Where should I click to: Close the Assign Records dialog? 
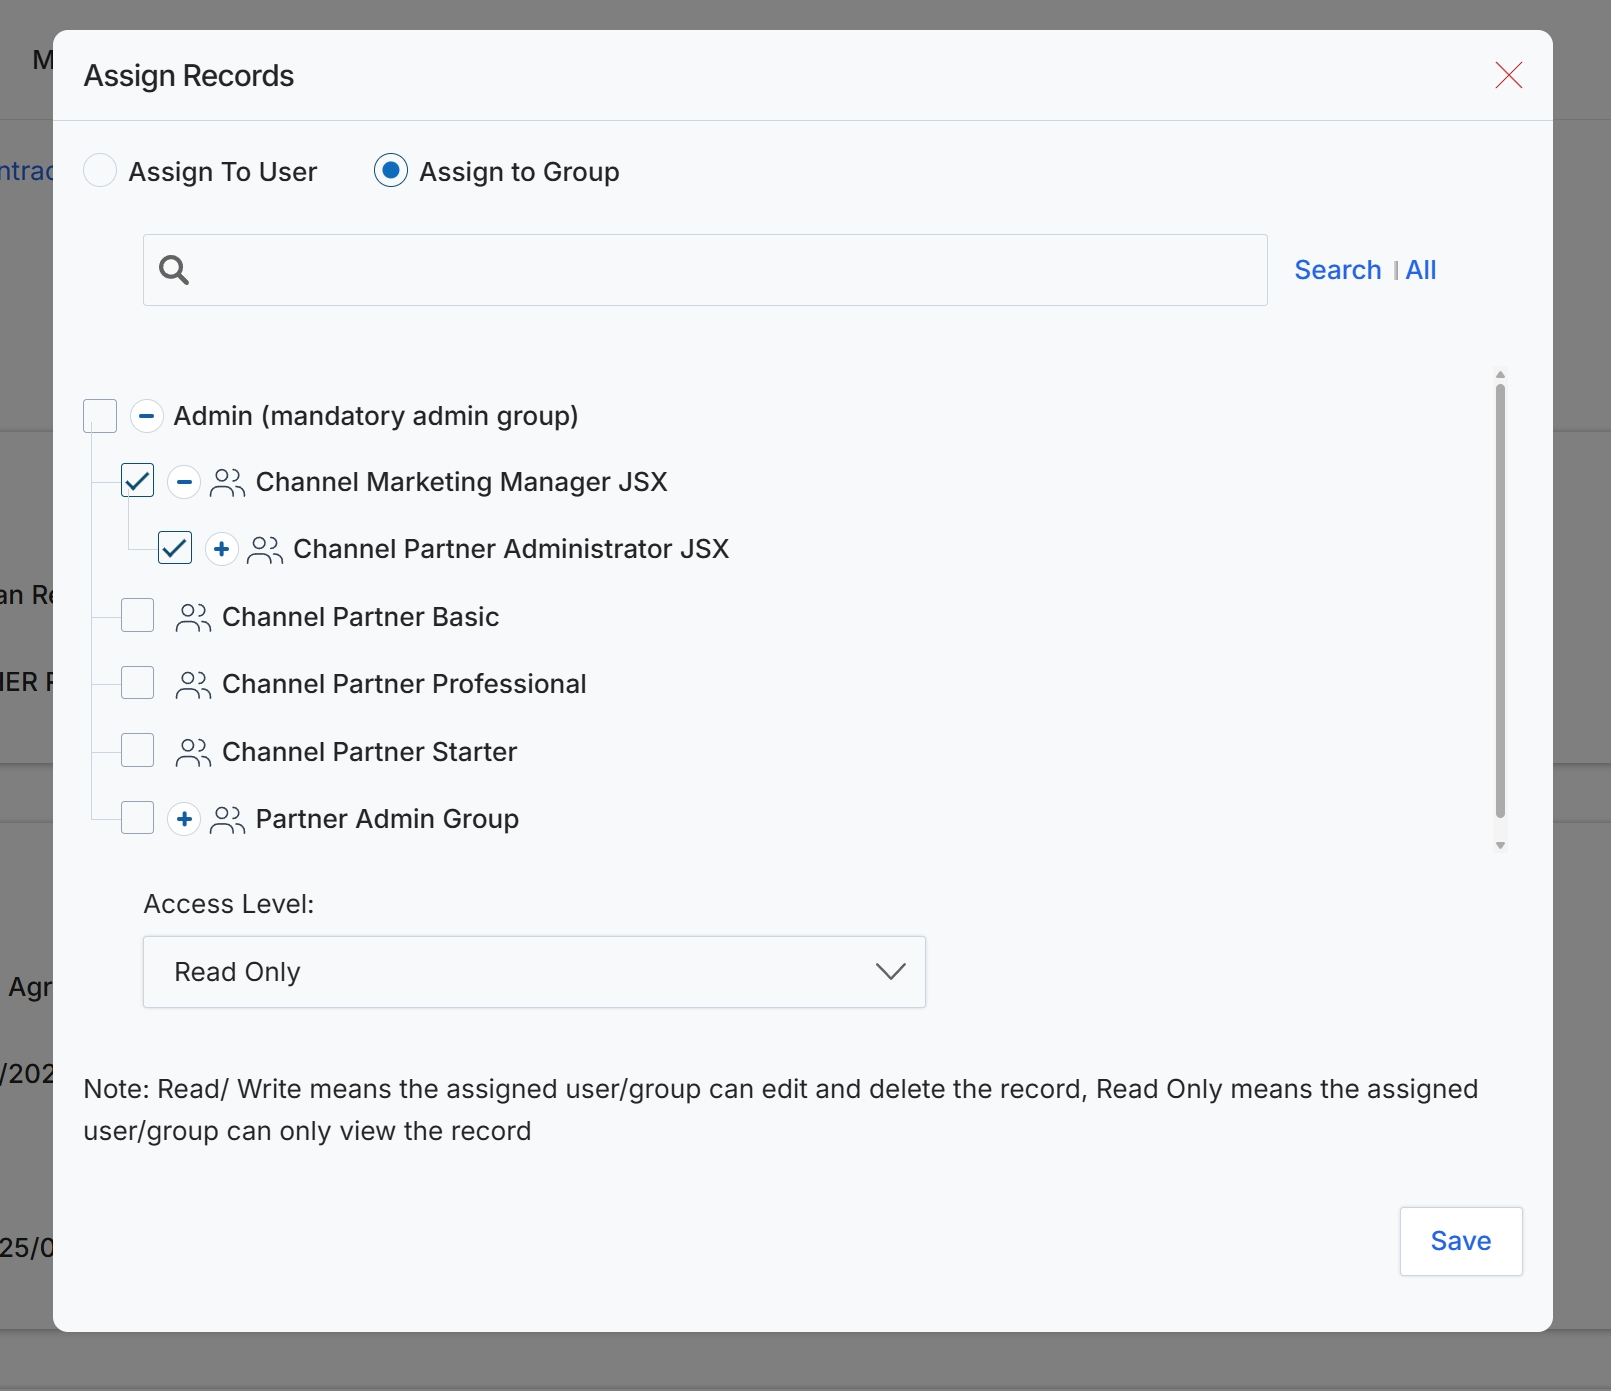click(x=1508, y=75)
